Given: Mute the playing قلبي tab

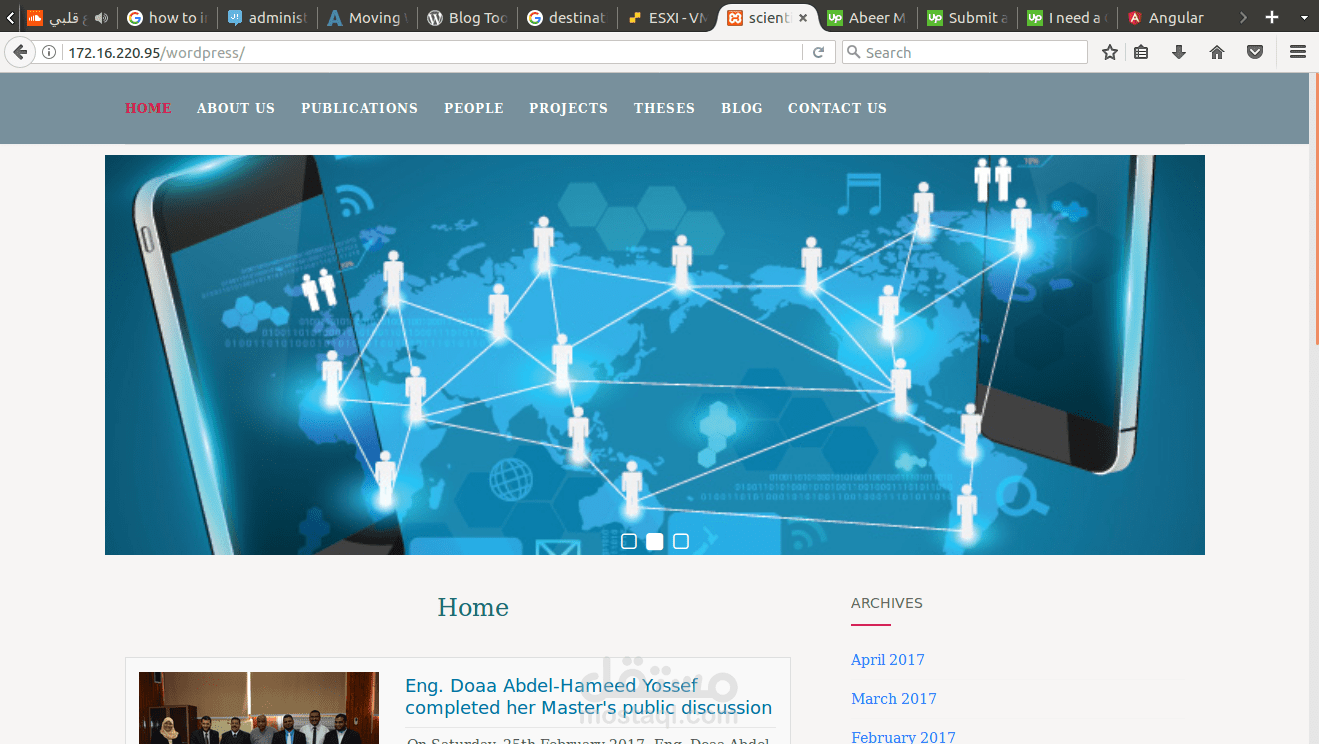Looking at the screenshot, I should tap(101, 17).
